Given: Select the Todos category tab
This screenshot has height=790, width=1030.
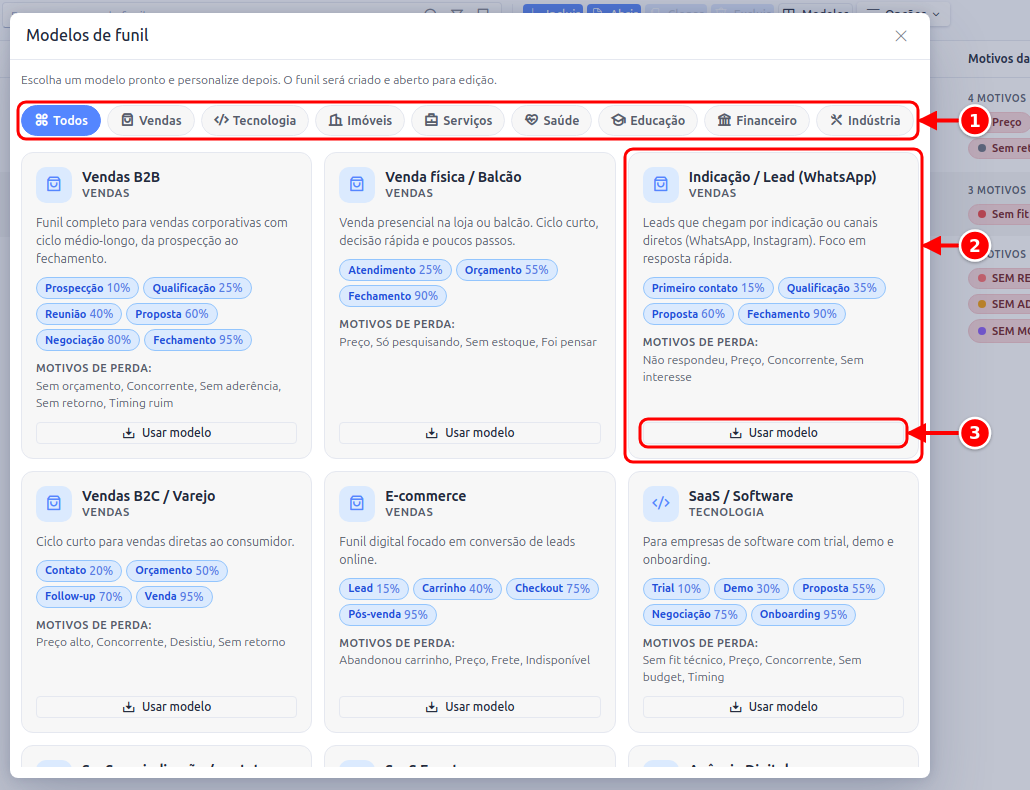Looking at the screenshot, I should pos(61,120).
